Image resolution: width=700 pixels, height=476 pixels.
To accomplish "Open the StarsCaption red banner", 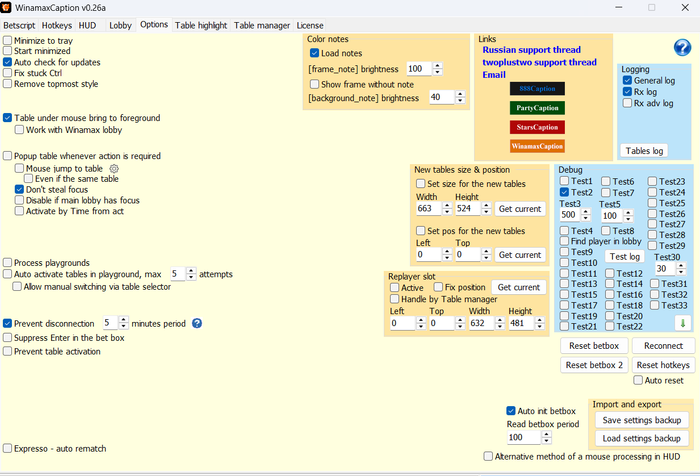I will (x=537, y=127).
